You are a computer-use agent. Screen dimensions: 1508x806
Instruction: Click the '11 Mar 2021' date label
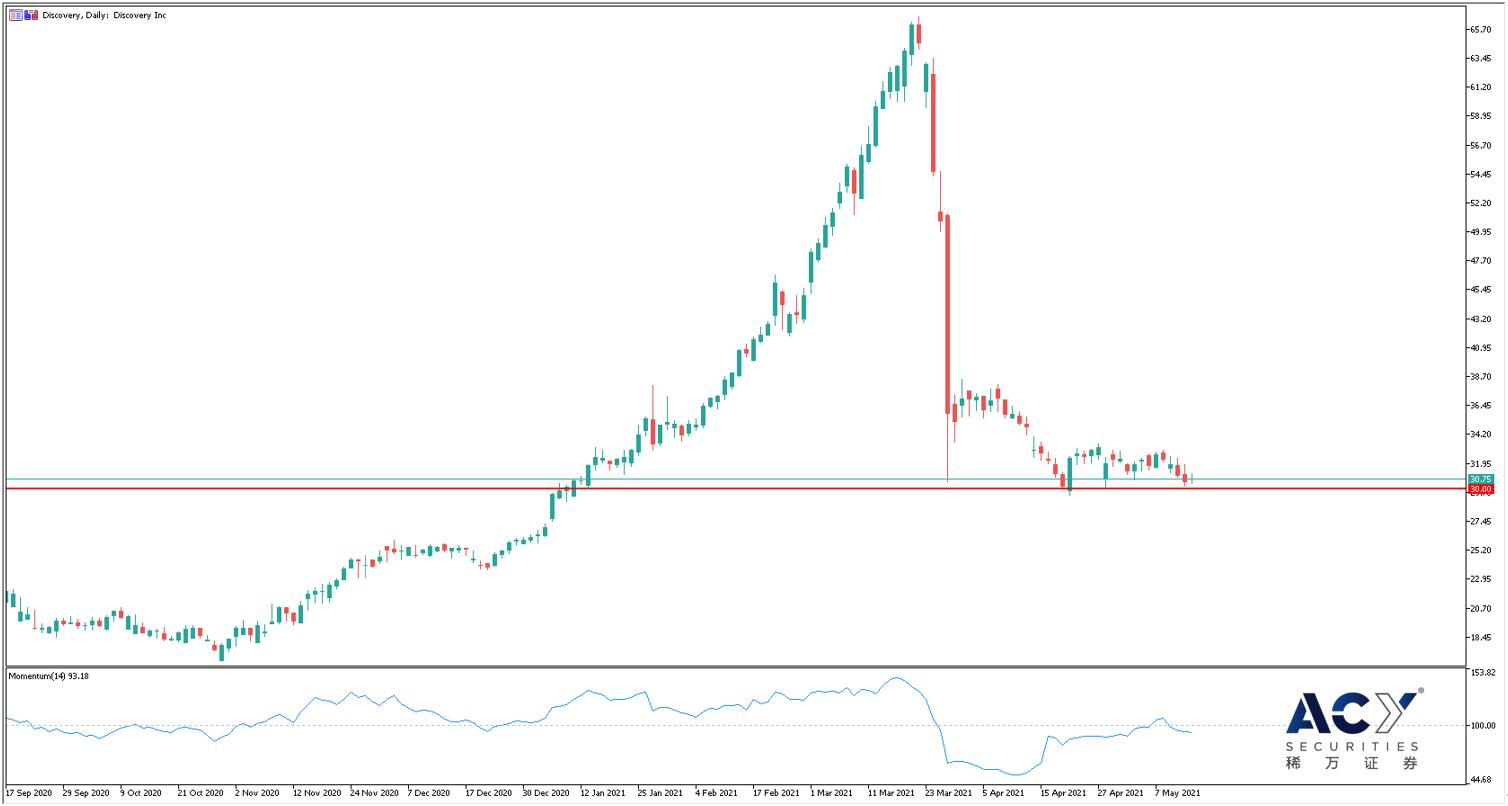(890, 793)
